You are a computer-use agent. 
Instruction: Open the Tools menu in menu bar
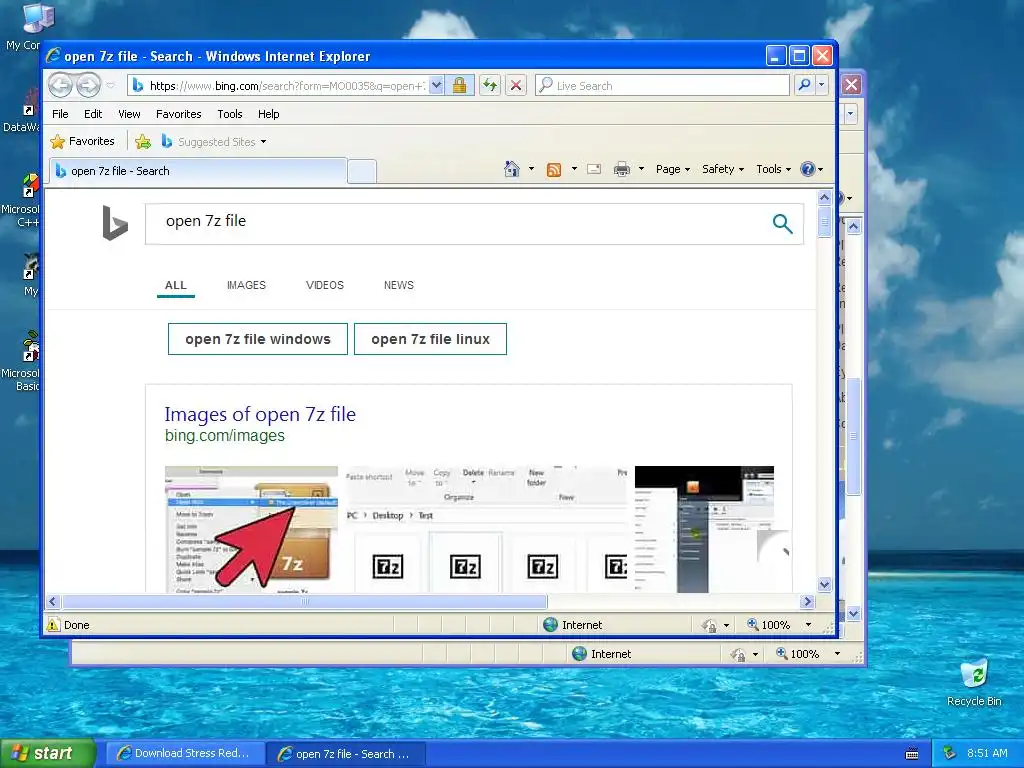[230, 114]
